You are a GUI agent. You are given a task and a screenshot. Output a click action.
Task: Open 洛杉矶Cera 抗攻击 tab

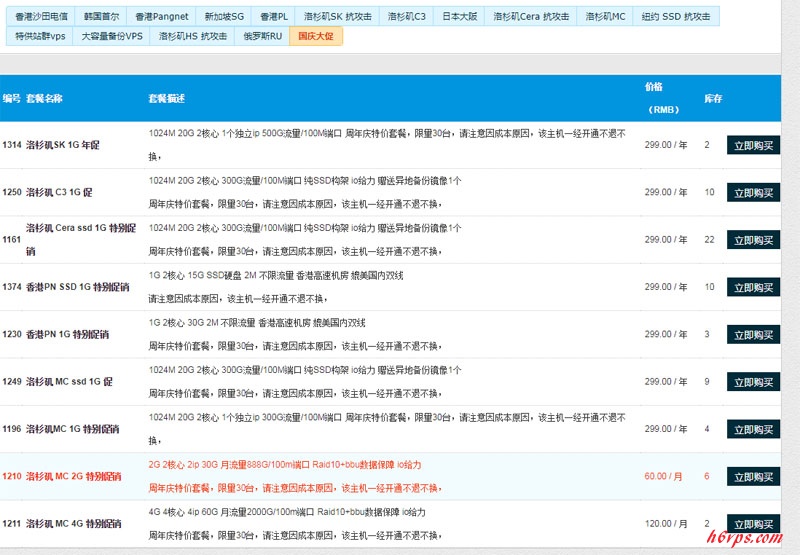531,16
